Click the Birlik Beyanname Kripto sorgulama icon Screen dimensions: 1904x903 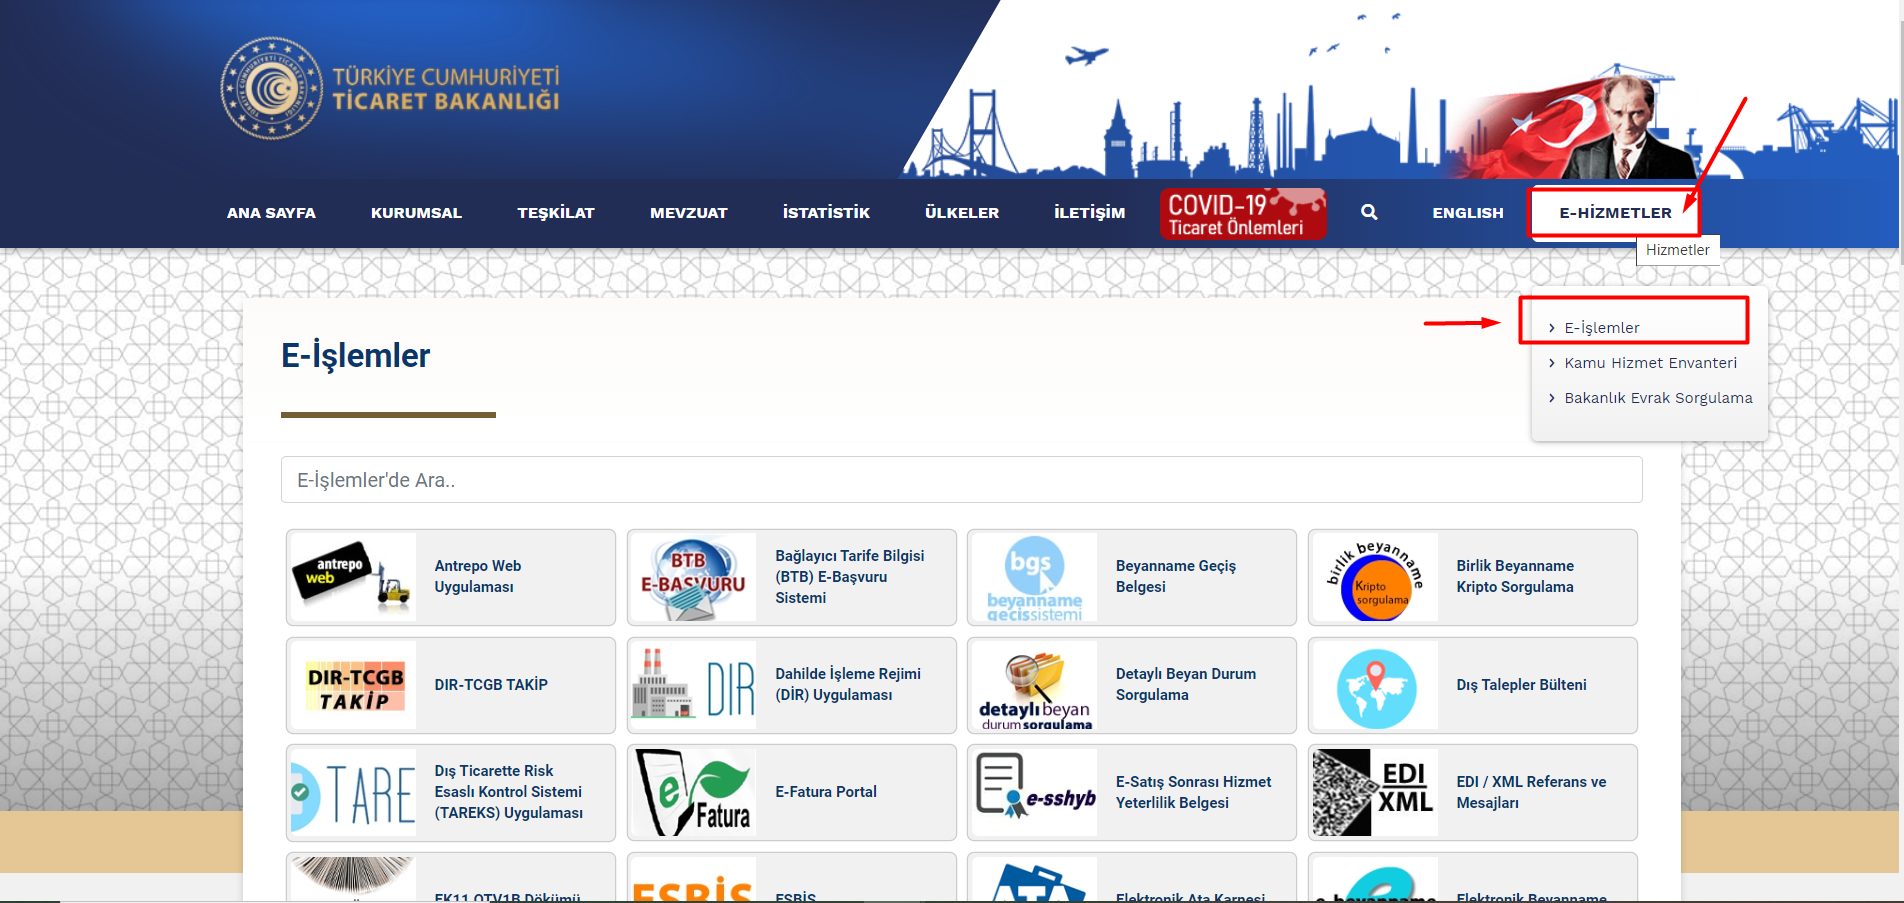click(x=1375, y=578)
